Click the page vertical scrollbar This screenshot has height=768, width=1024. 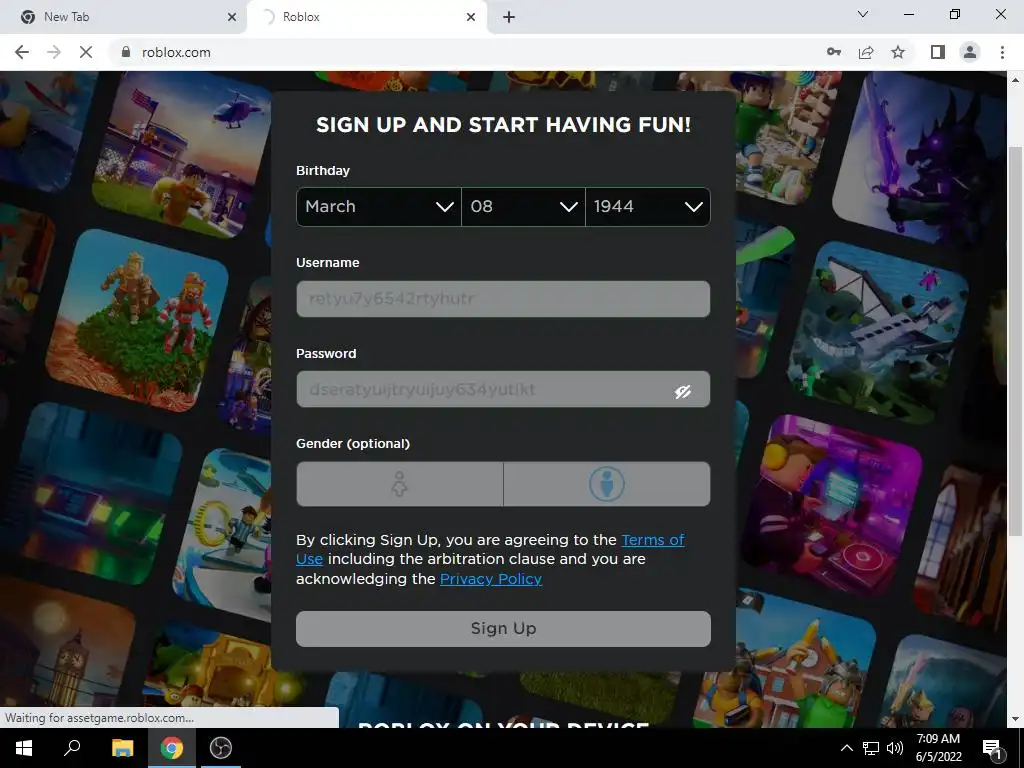[x=1015, y=340]
